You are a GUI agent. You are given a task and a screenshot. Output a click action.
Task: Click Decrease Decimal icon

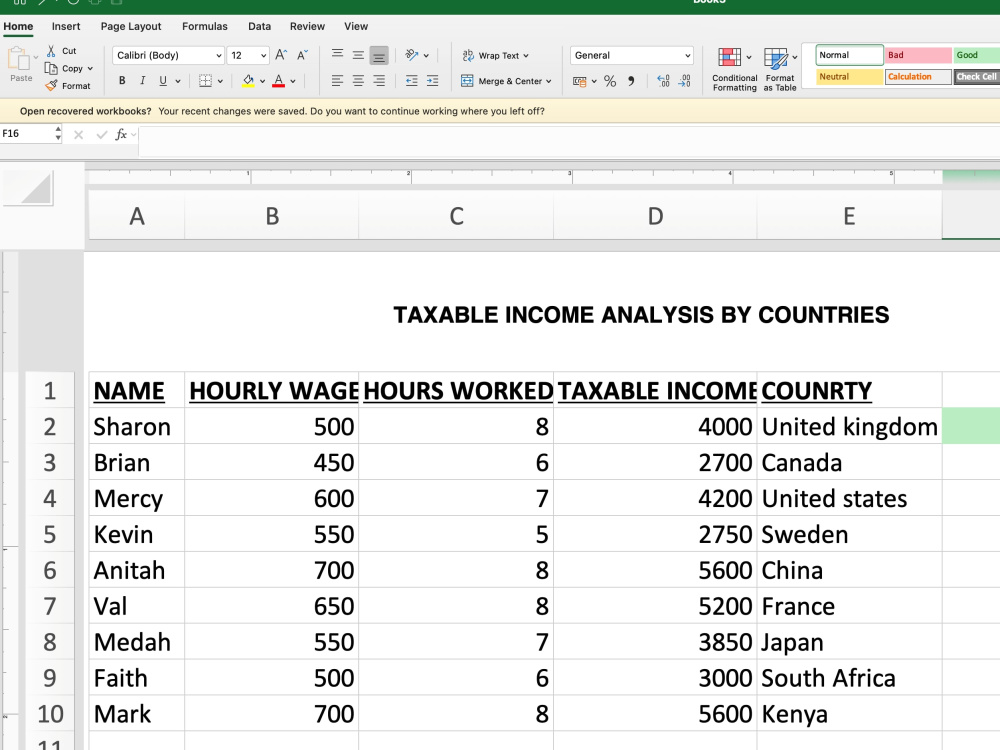click(684, 81)
